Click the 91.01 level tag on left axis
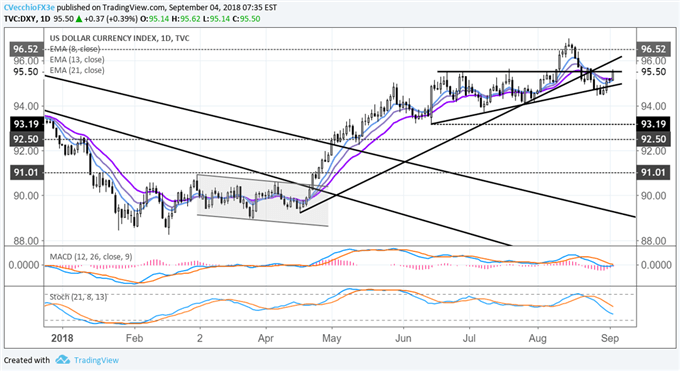Image resolution: width=680 pixels, height=371 pixels. point(25,173)
